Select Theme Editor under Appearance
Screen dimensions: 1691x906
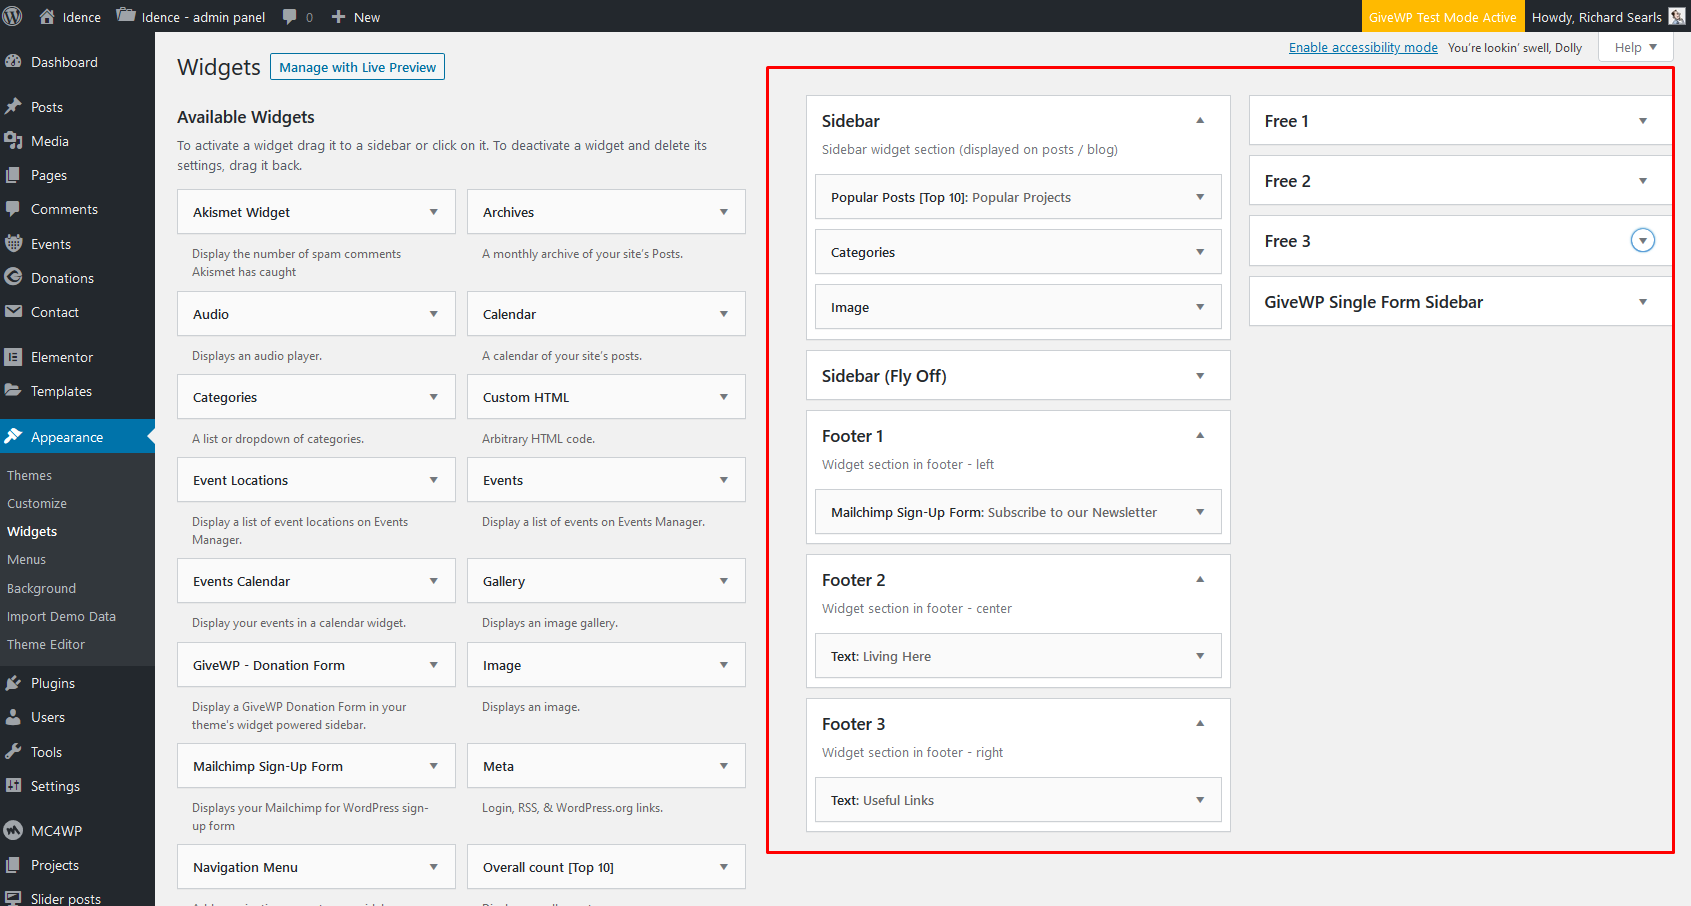(46, 645)
